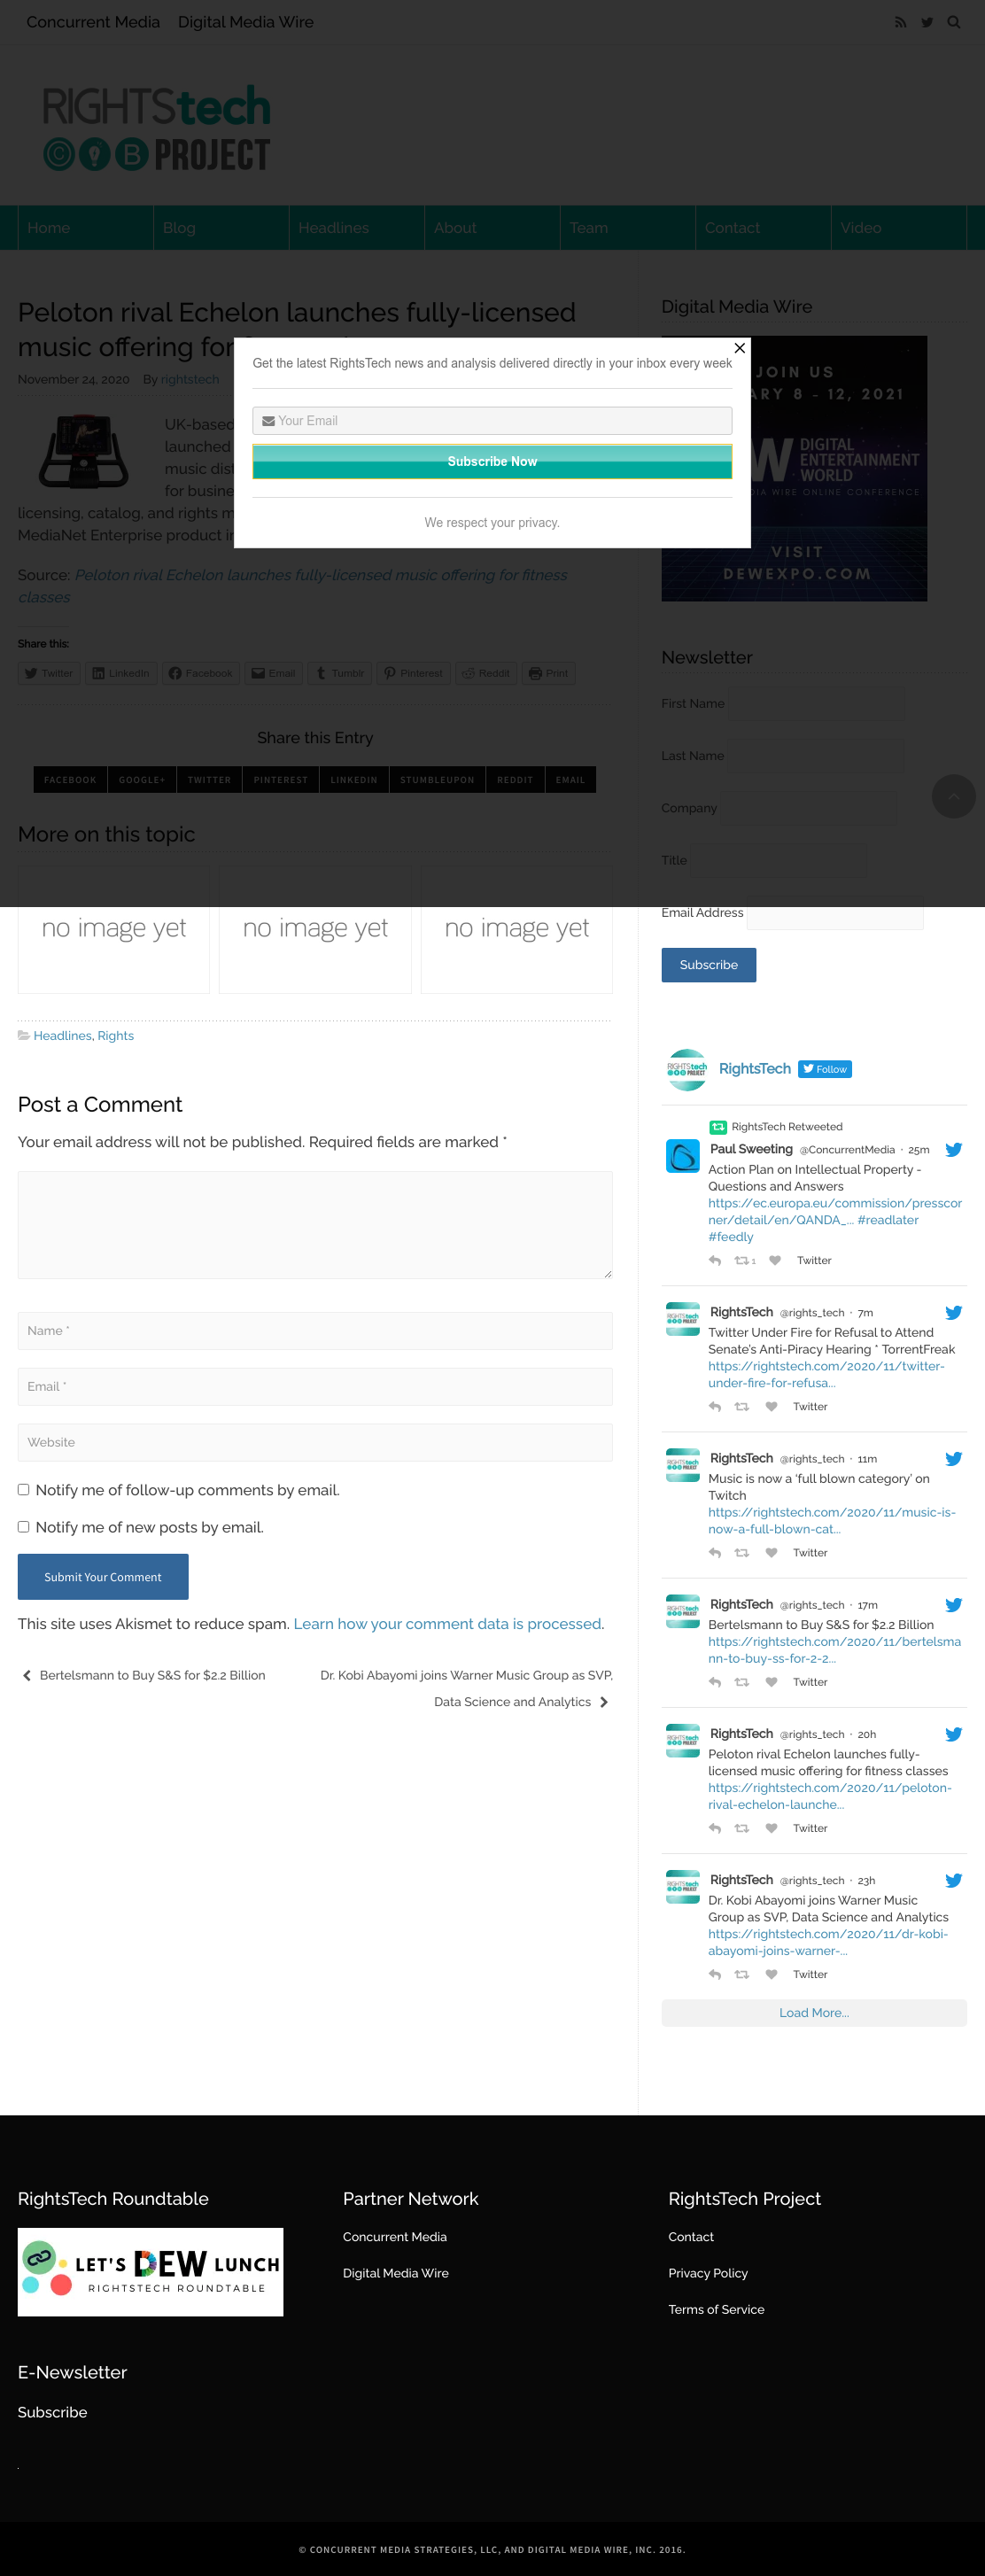Viewport: 985px width, 2576px height.
Task: Open the Twitter icon in top header
Action: [927, 22]
